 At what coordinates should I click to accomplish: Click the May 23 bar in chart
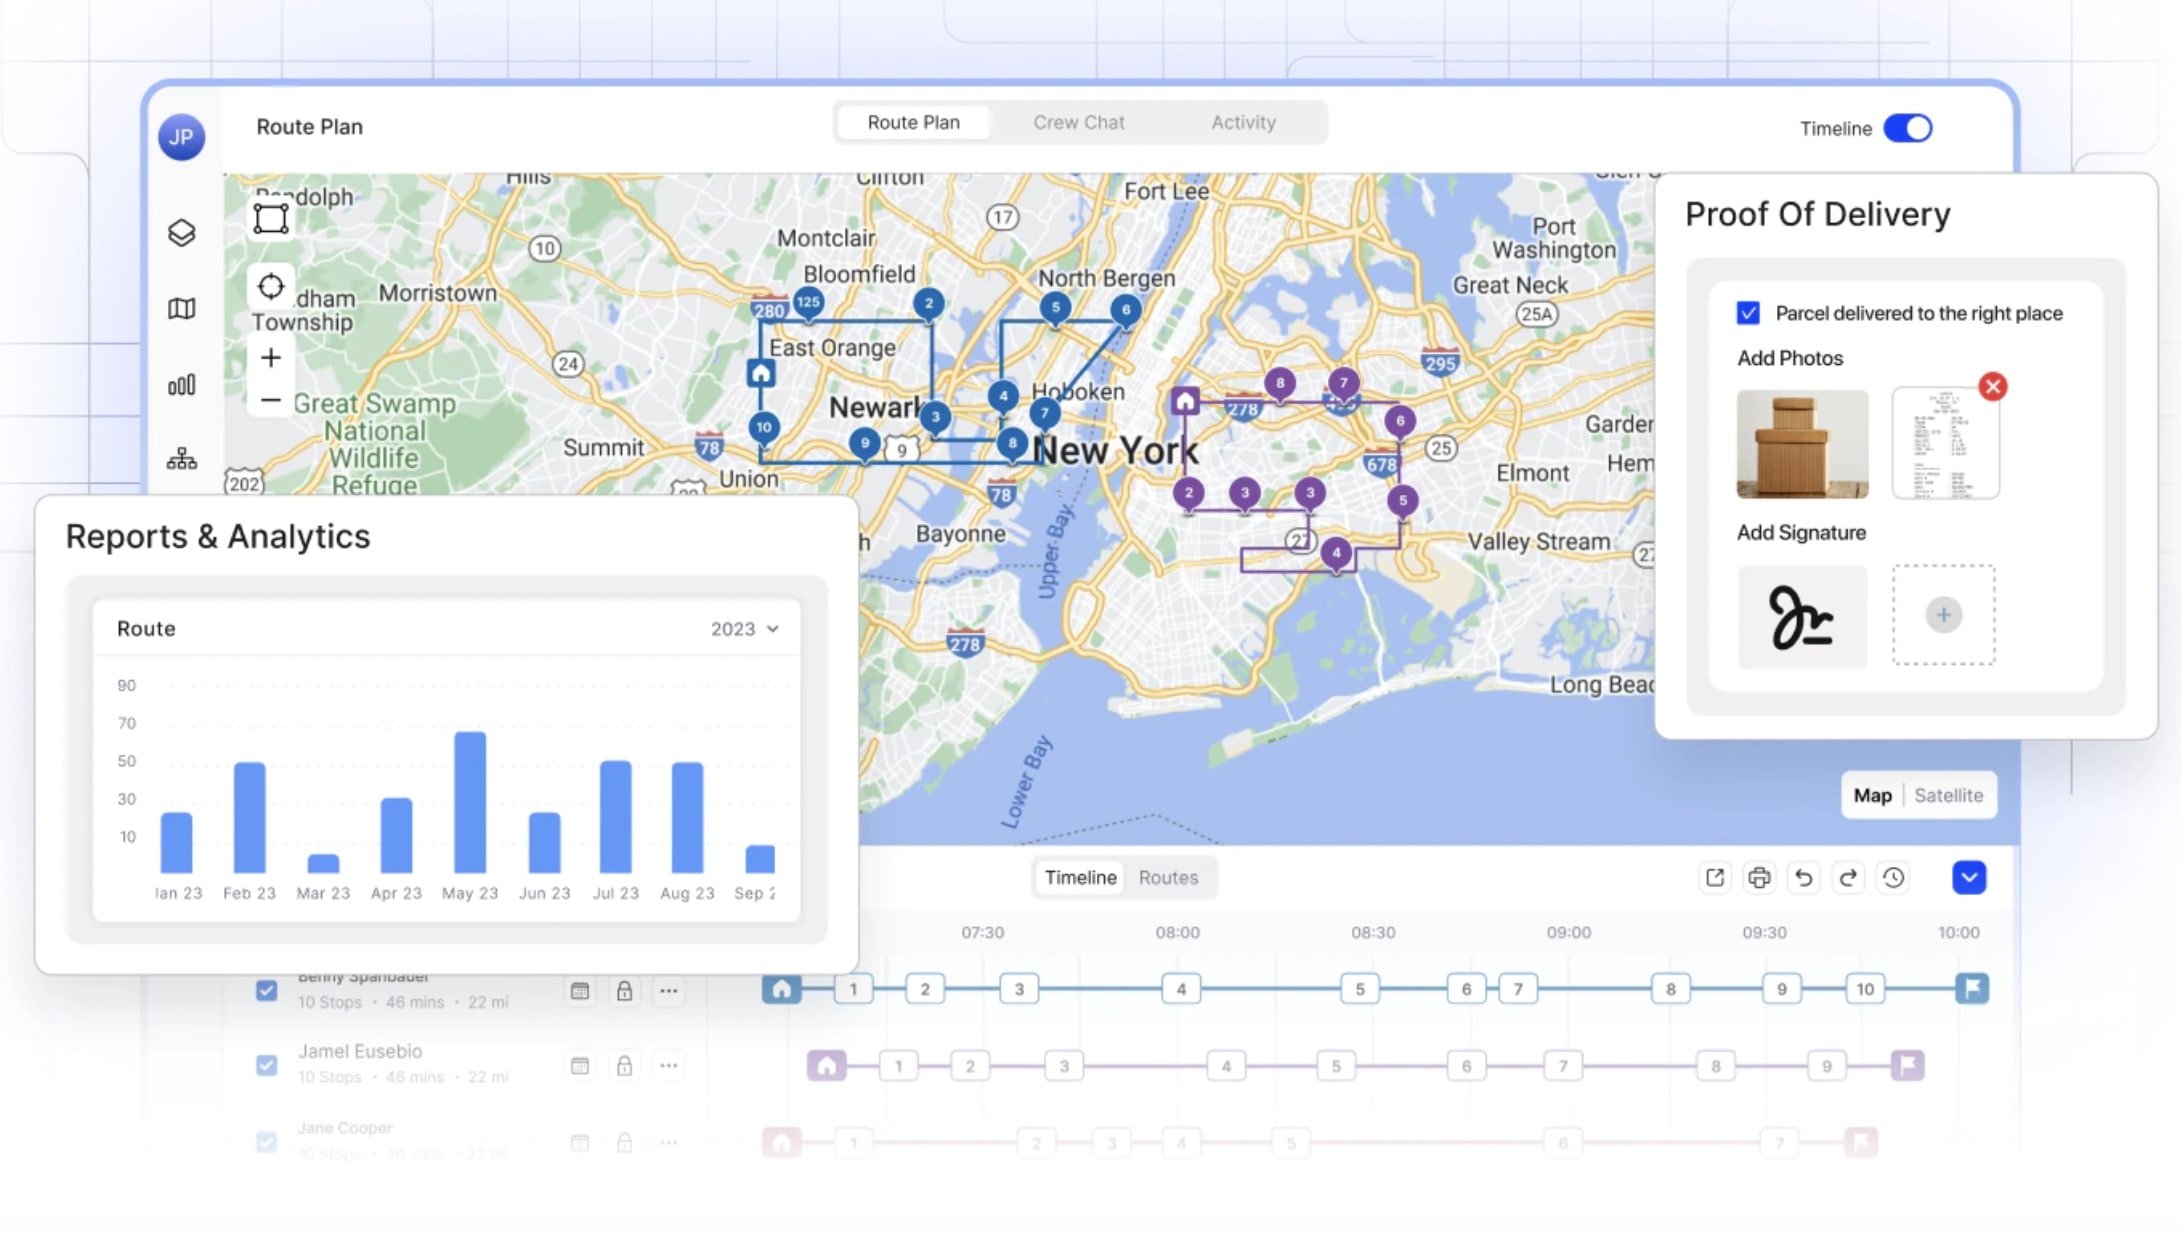tap(470, 802)
